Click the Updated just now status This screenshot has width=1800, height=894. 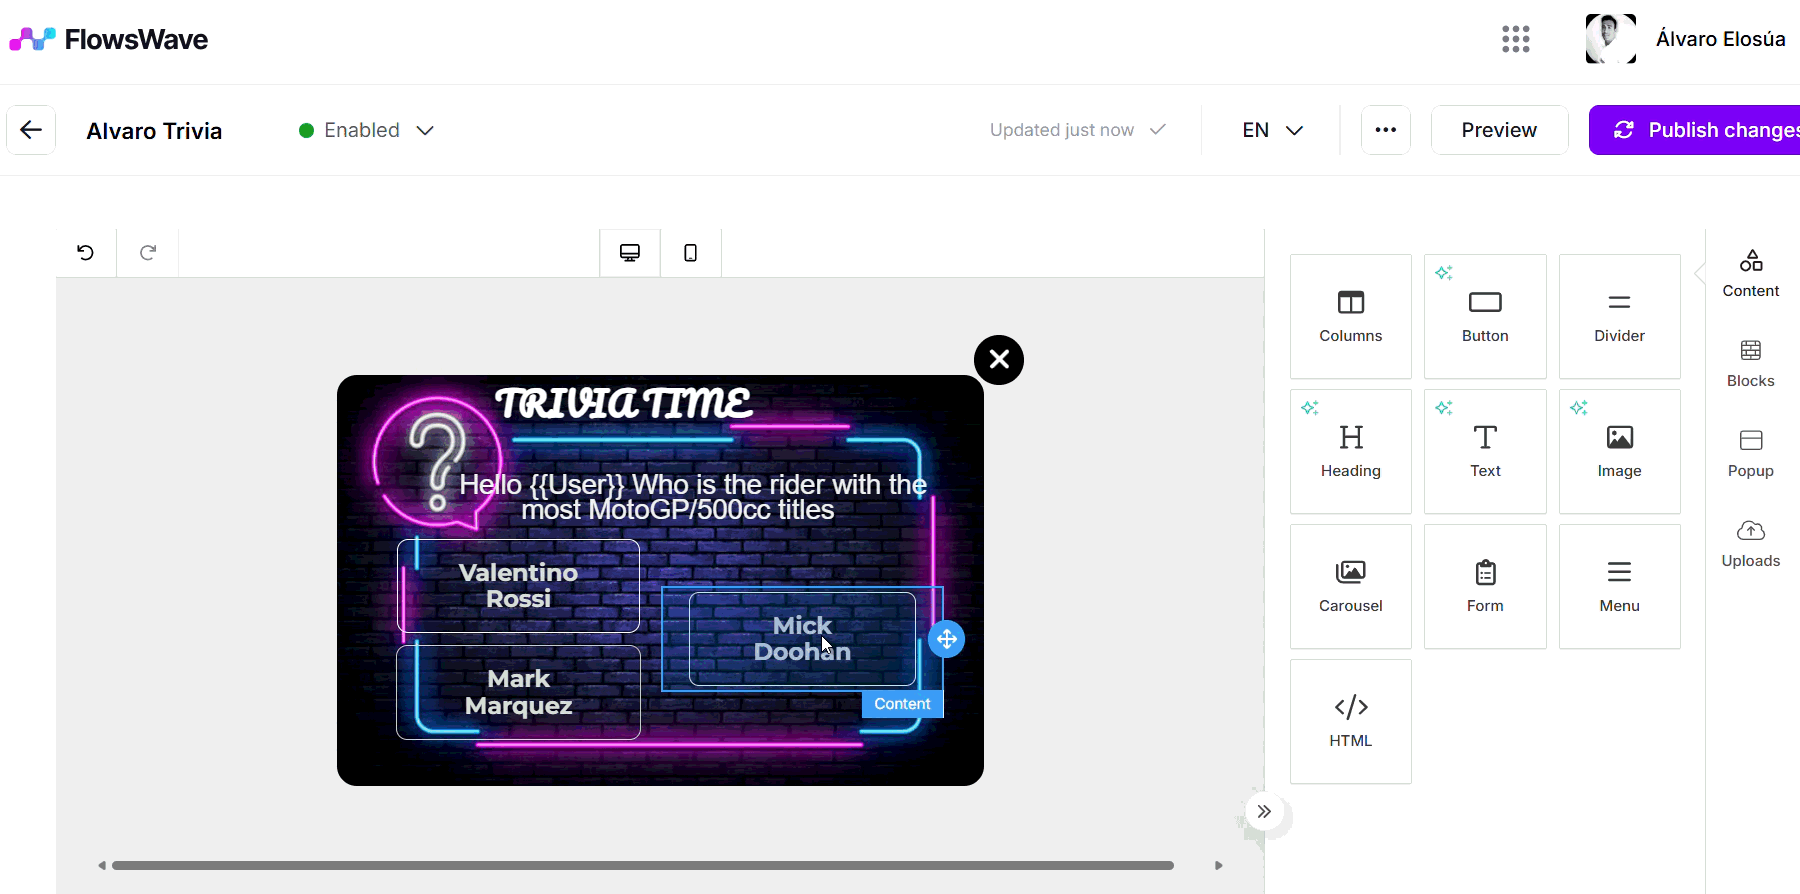[1078, 130]
